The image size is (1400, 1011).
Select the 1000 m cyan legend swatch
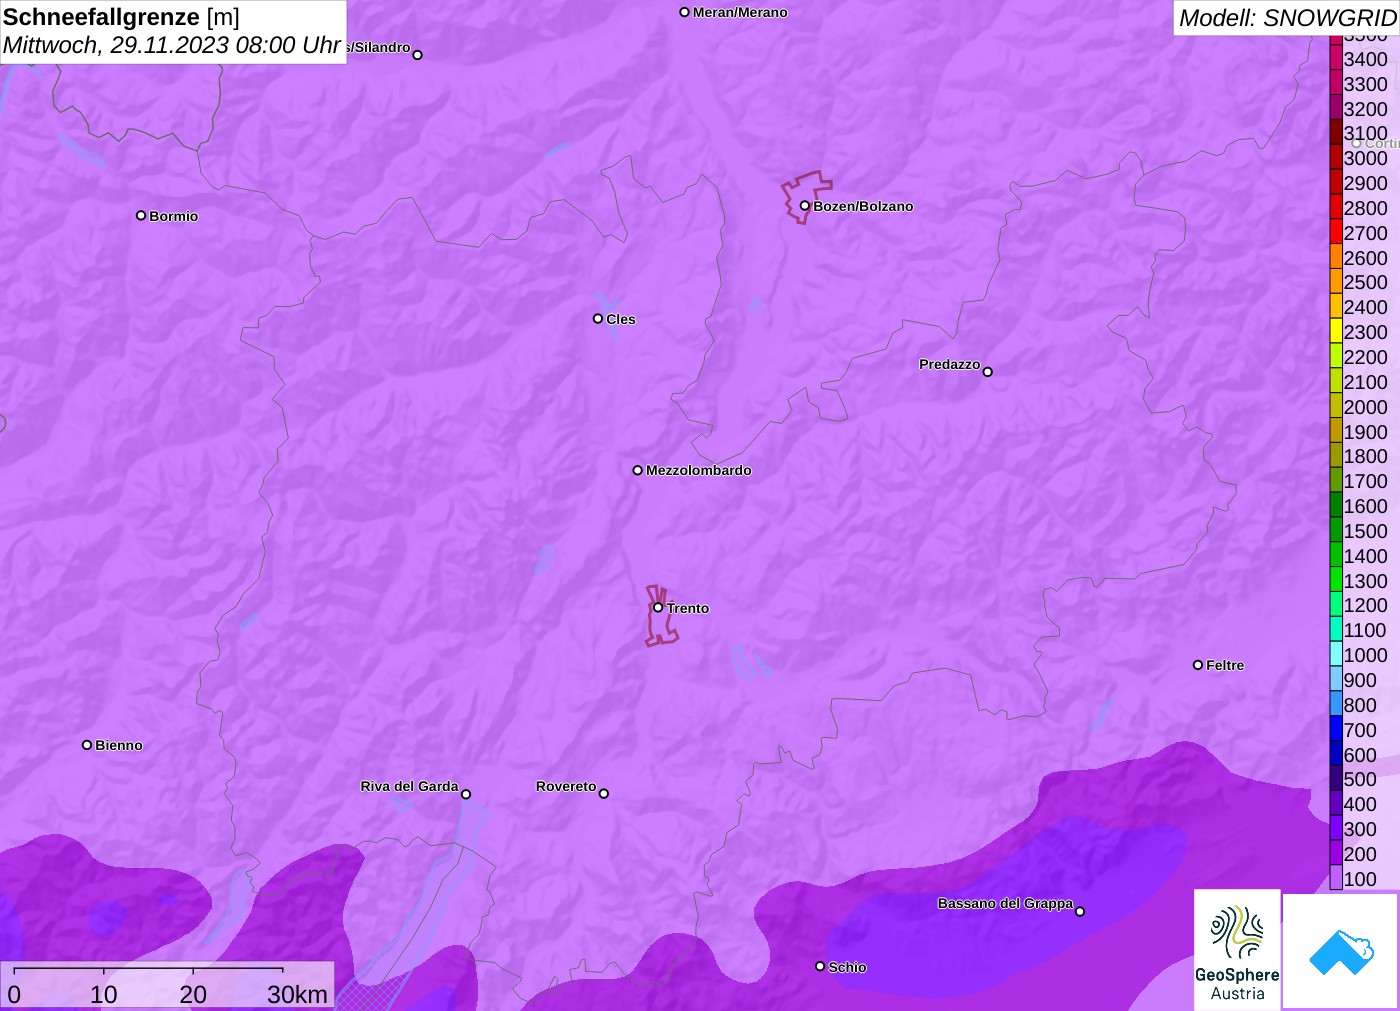[x=1336, y=654]
